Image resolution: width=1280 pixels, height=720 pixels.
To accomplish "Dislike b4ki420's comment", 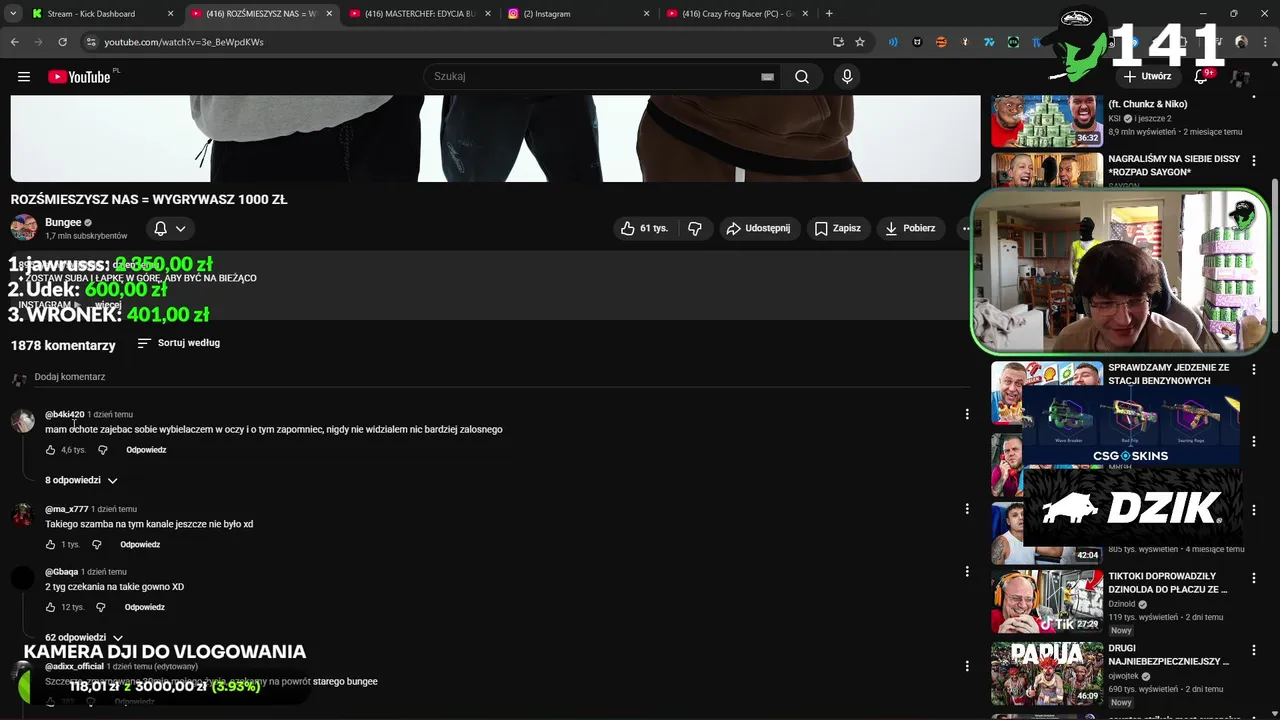I will point(102,450).
